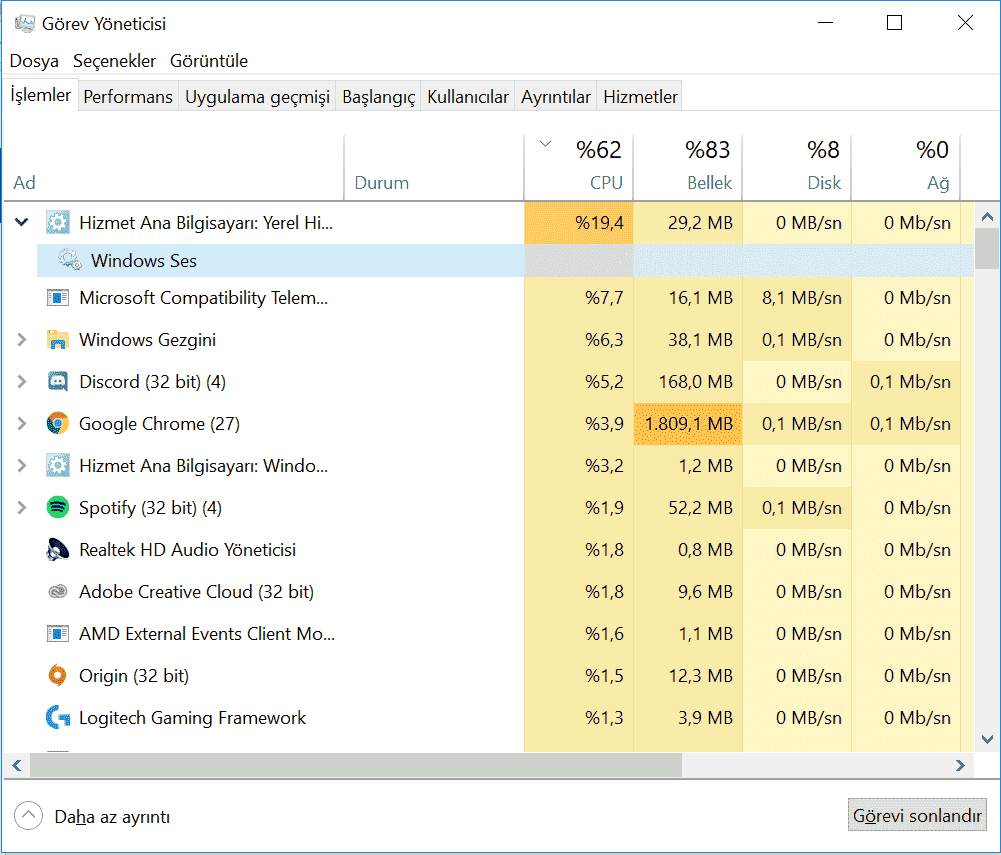The image size is (1001, 855).
Task: Switch to the Hizmetler tab
Action: tap(640, 96)
